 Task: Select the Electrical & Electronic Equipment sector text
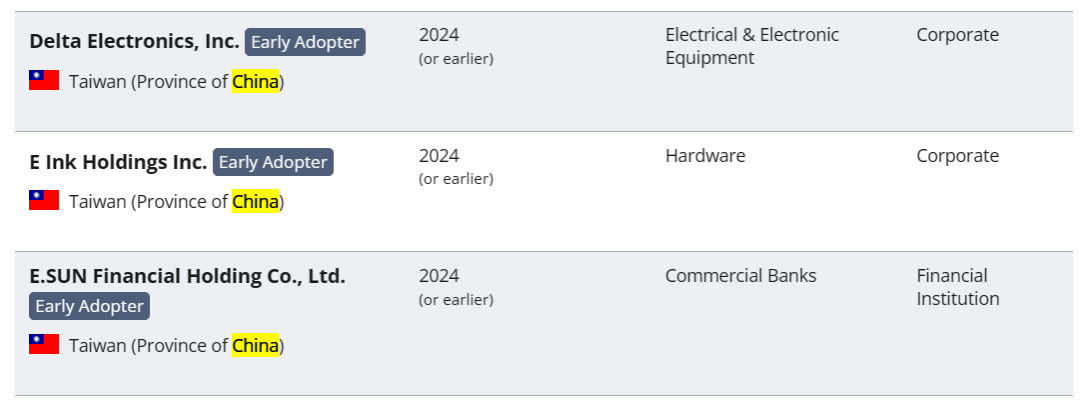tap(751, 46)
